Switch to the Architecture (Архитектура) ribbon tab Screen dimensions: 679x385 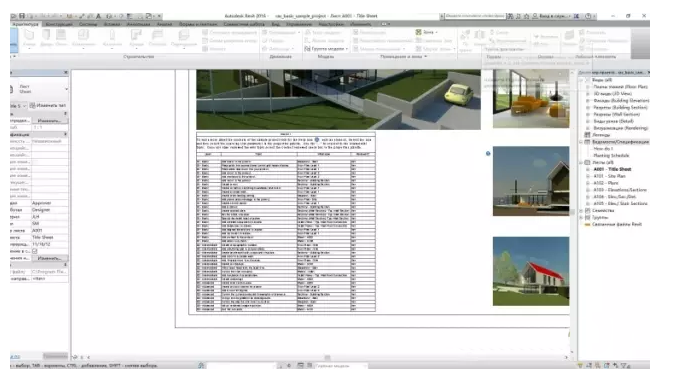(x=26, y=24)
